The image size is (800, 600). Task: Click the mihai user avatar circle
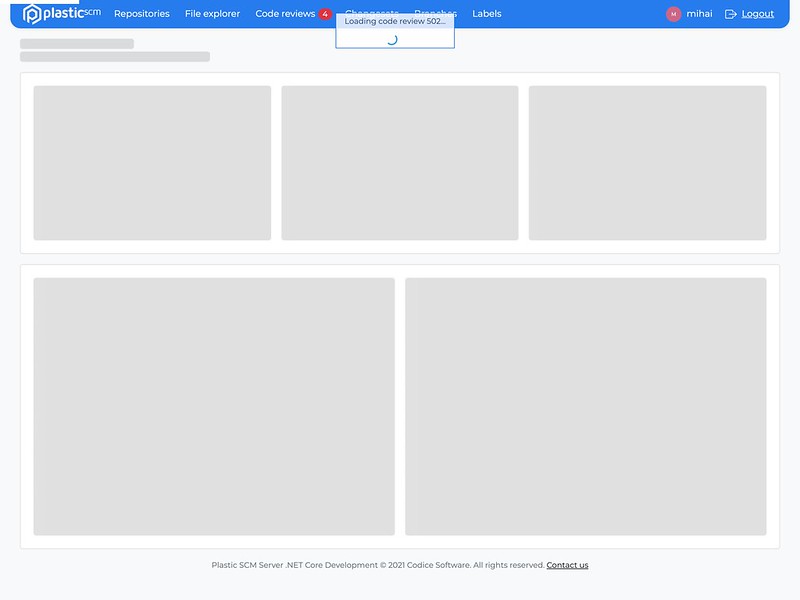click(x=676, y=13)
